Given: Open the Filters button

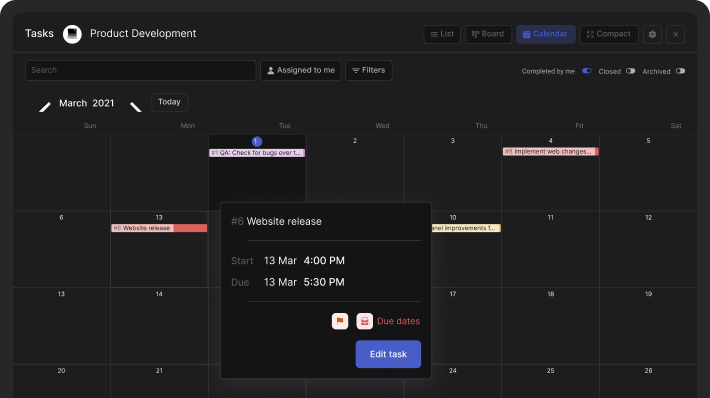Looking at the screenshot, I should click(x=369, y=71).
